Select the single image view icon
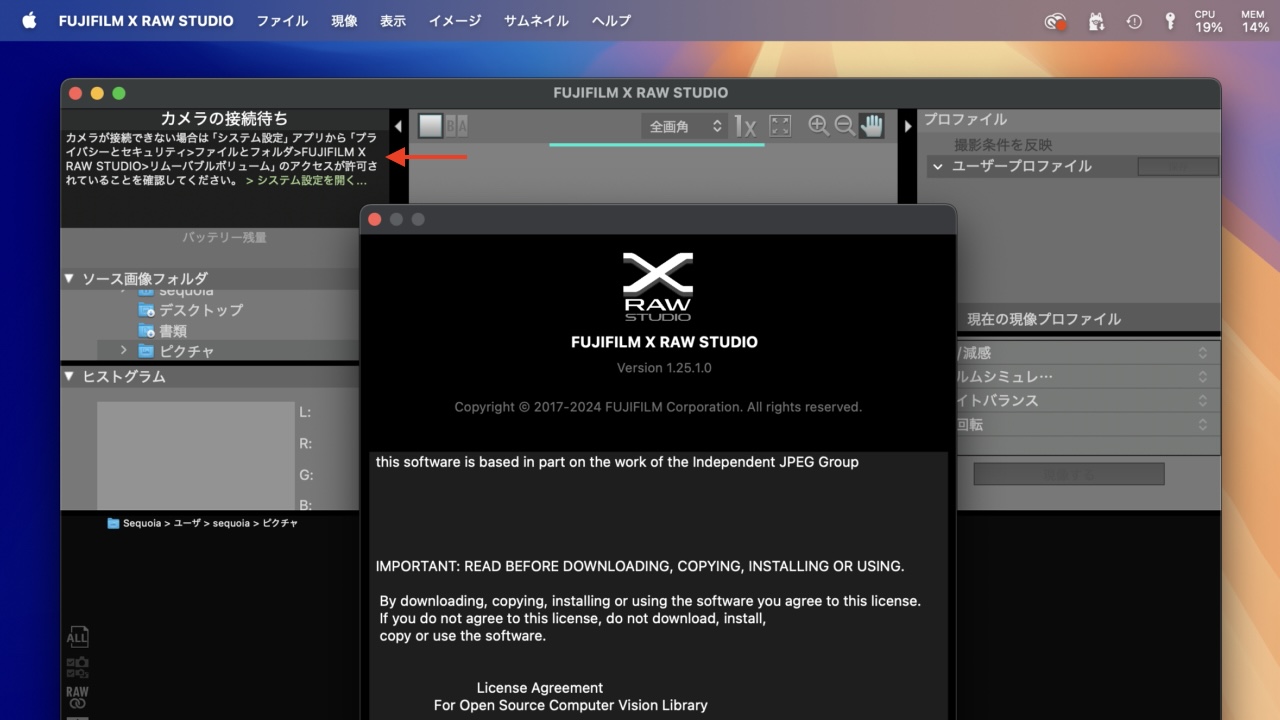The width and height of the screenshot is (1280, 720). click(x=430, y=125)
